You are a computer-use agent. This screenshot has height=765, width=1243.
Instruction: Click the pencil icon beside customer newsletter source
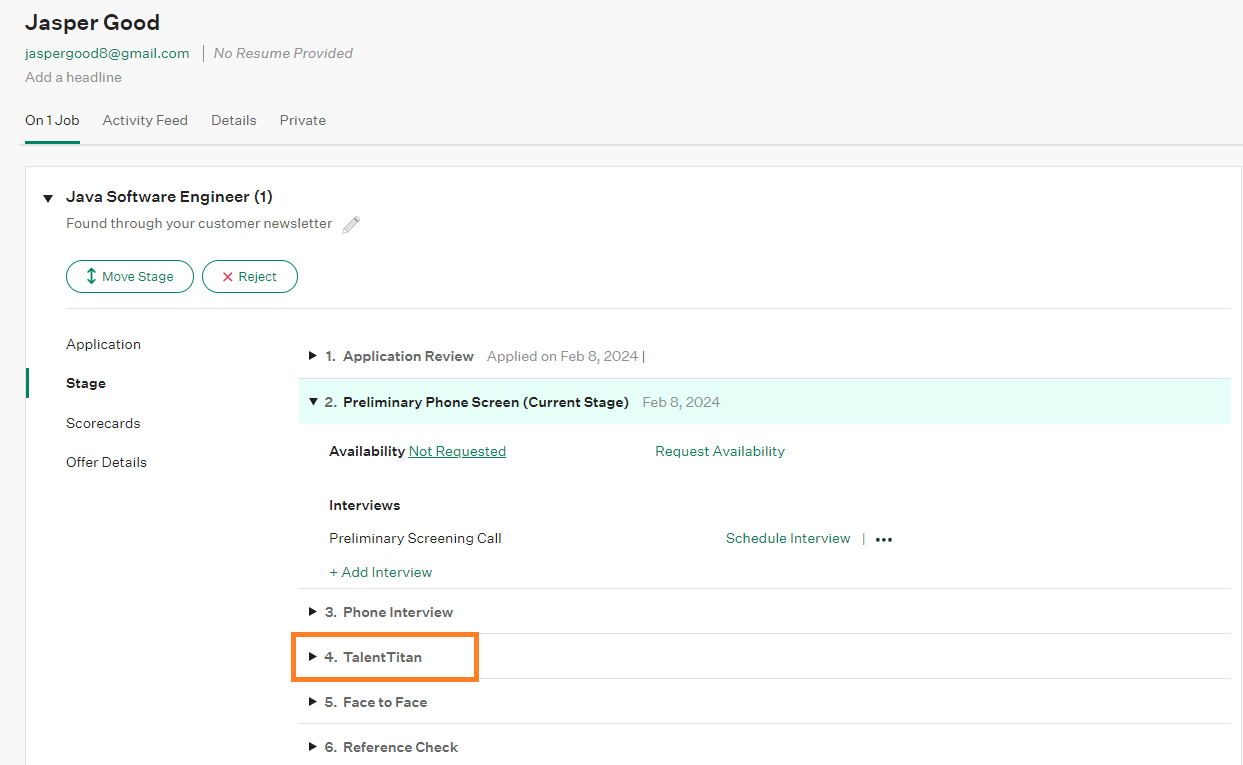351,225
